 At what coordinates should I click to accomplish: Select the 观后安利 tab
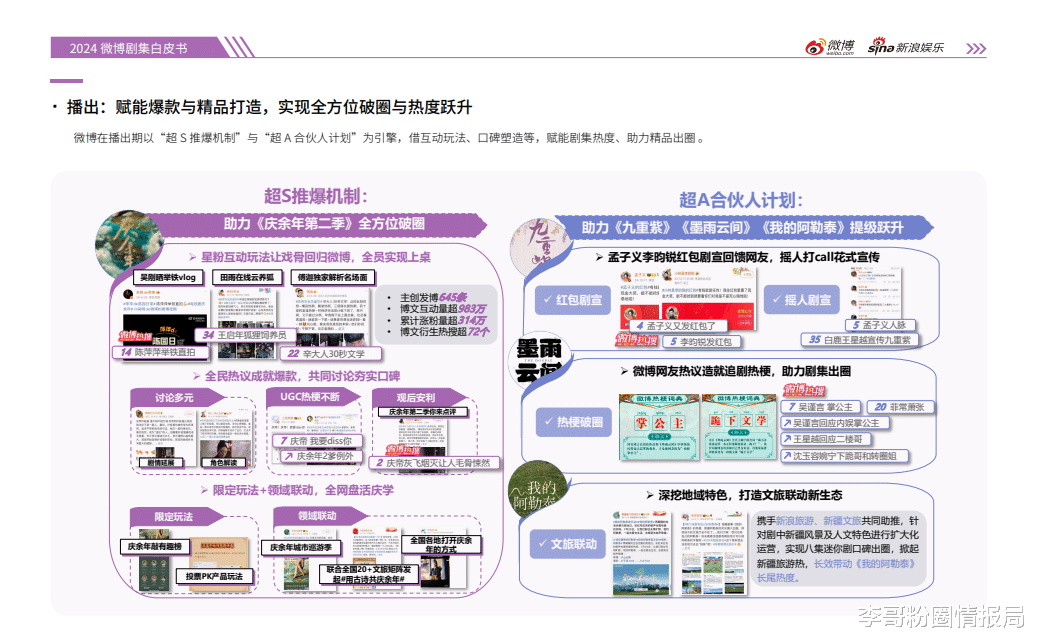coord(420,397)
